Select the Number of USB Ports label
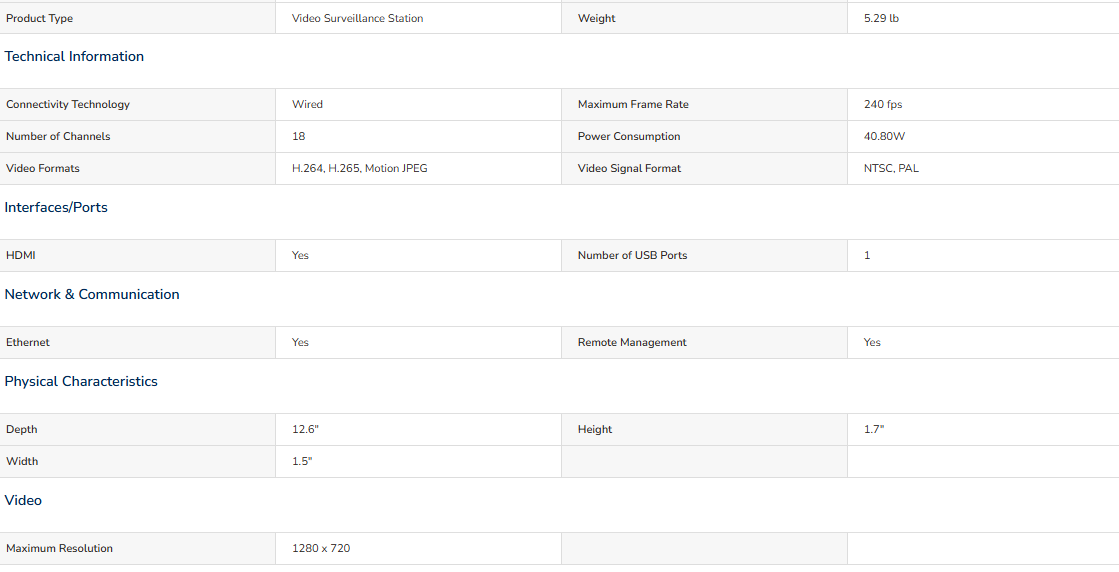This screenshot has width=1119, height=572. (632, 255)
